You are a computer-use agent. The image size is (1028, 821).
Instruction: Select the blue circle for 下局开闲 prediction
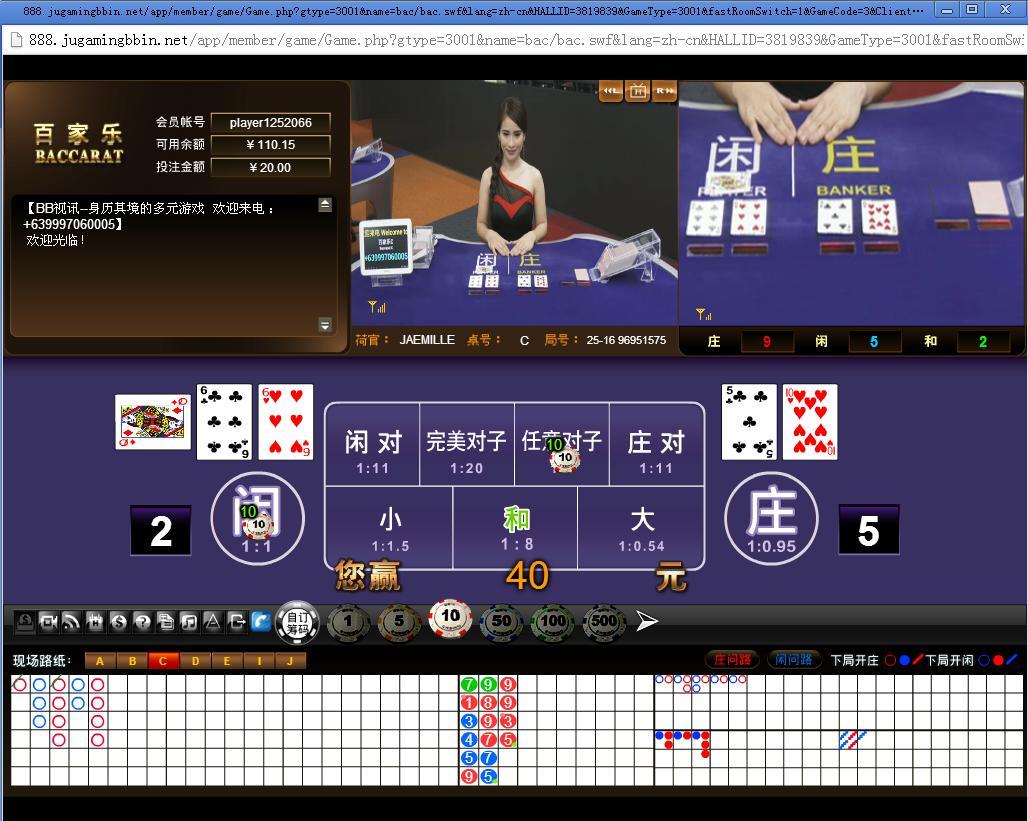click(982, 658)
